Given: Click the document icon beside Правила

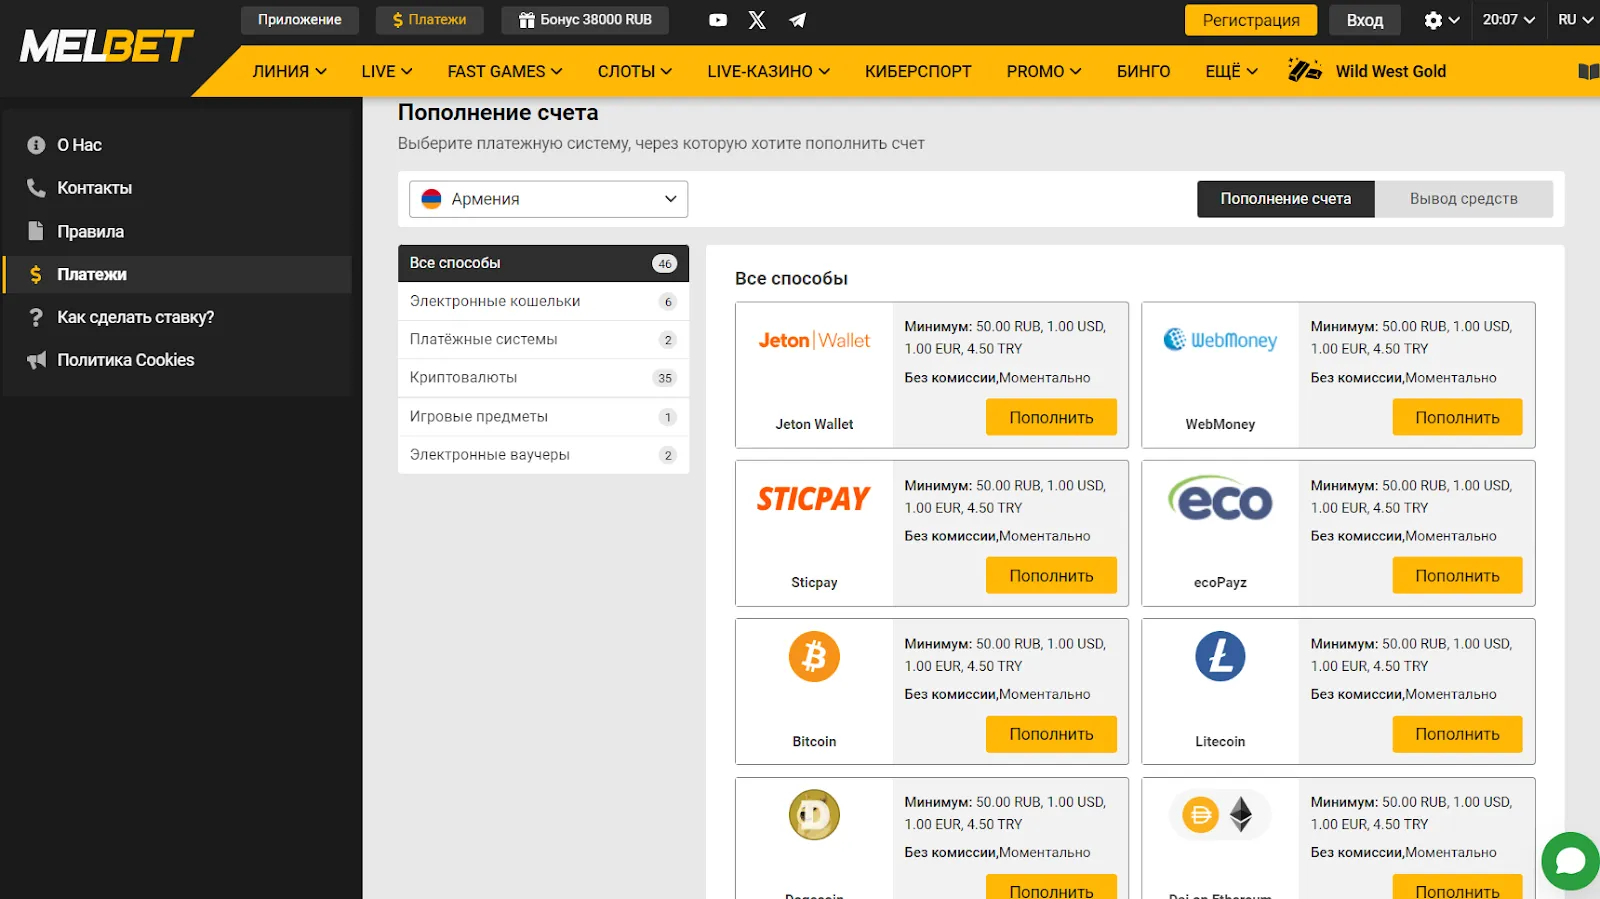Looking at the screenshot, I should point(36,231).
